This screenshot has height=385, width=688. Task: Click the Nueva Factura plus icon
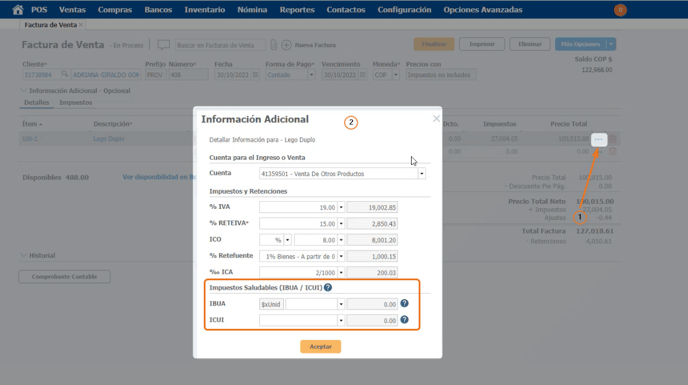[x=286, y=45]
